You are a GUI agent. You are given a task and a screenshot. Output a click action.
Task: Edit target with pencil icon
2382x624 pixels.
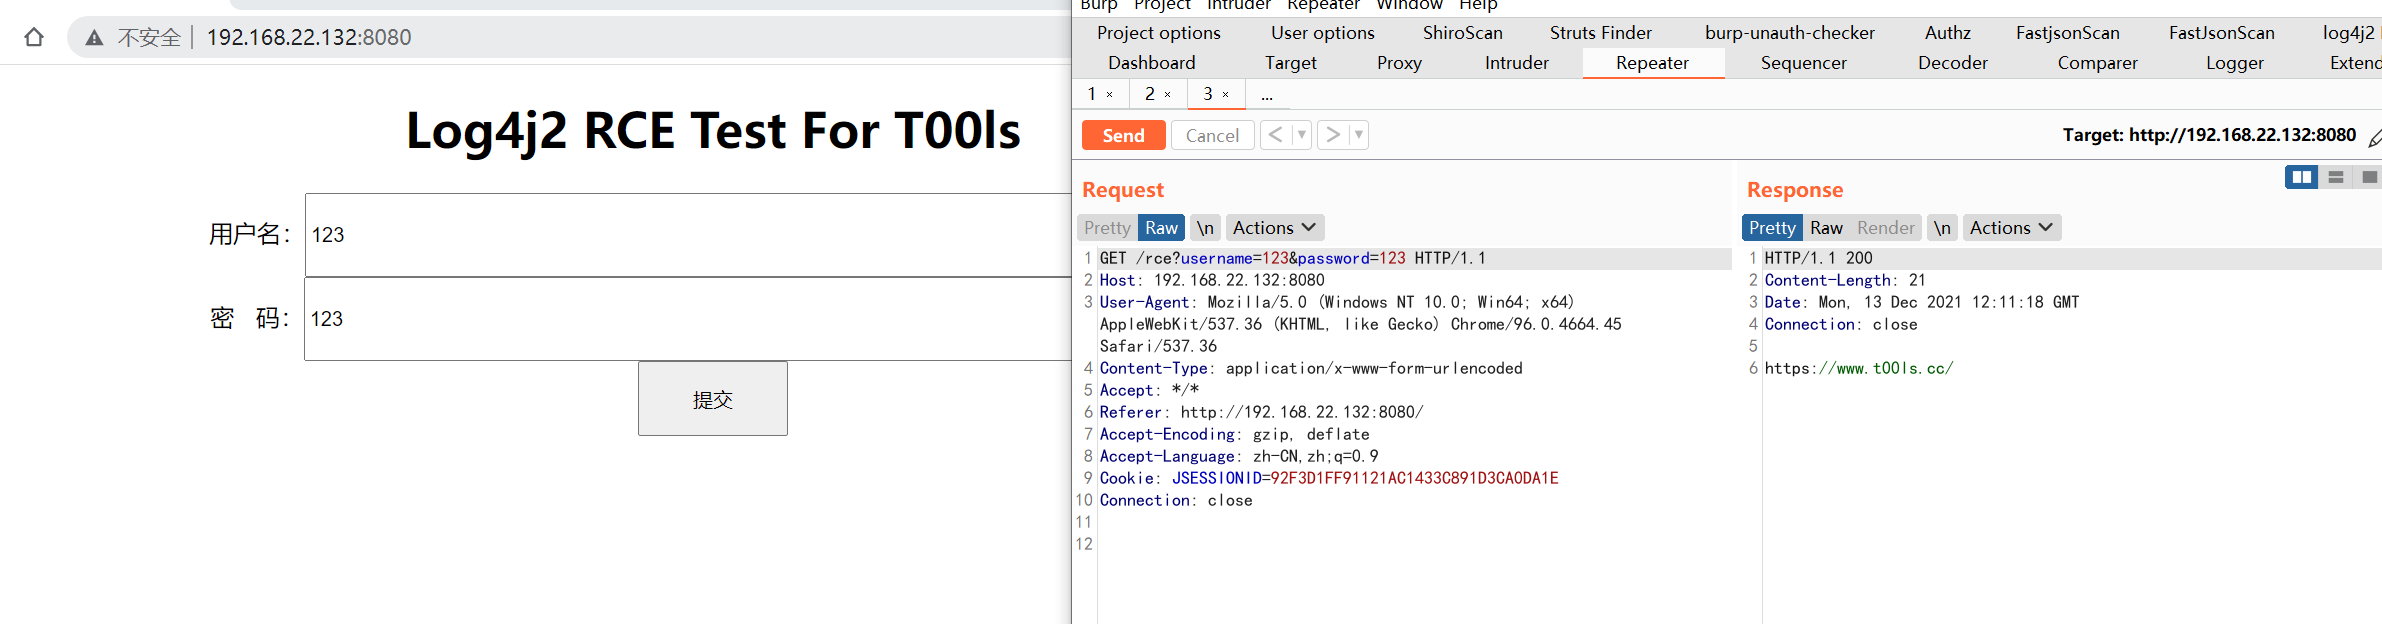2375,139
